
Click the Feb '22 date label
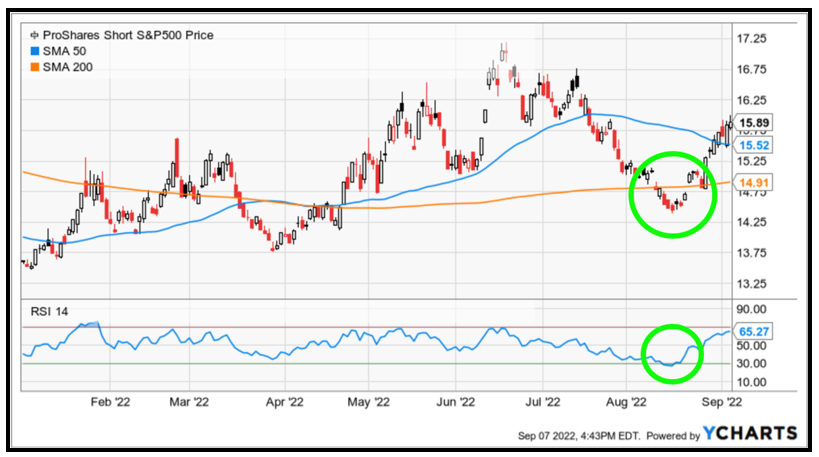110,402
